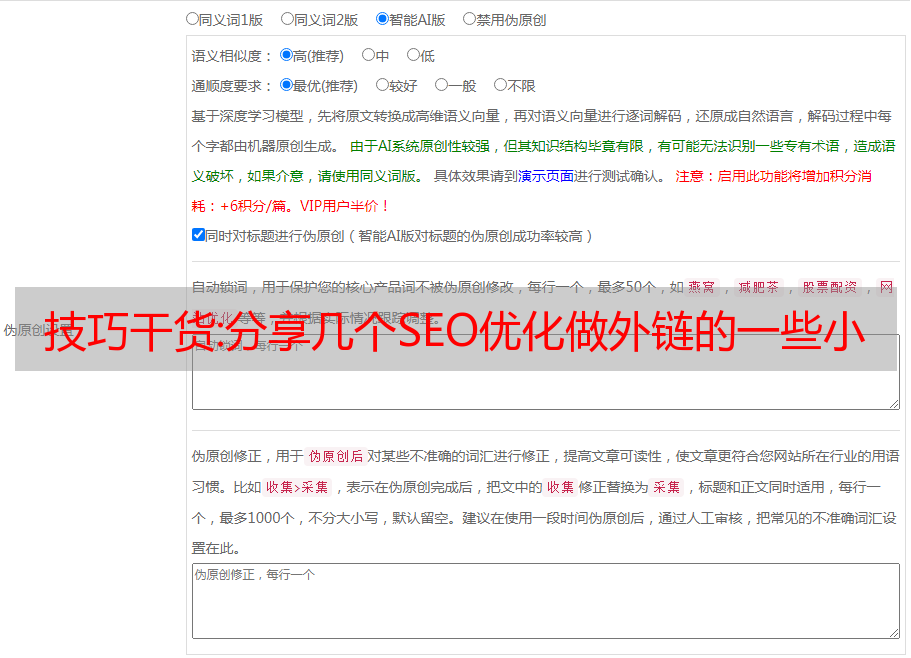911x658 pixels.
Task: Click inside the 伪原创修正 textarea
Action: coord(546,601)
